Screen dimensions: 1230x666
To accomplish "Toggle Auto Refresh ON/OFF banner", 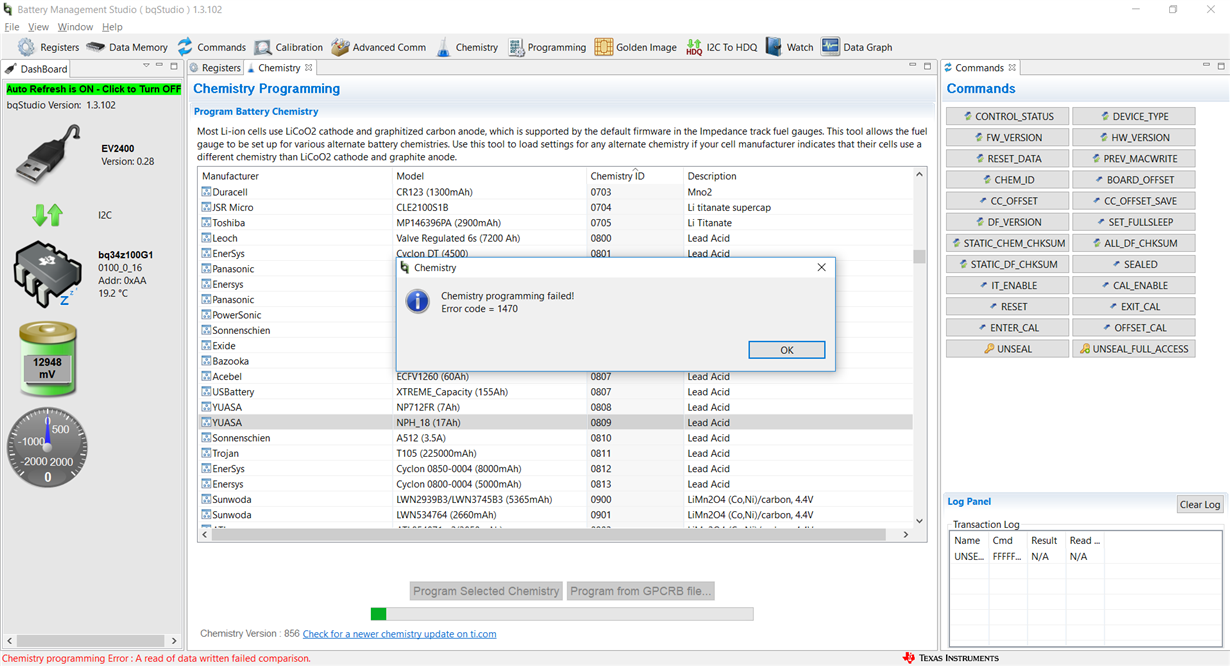I will tap(94, 89).
